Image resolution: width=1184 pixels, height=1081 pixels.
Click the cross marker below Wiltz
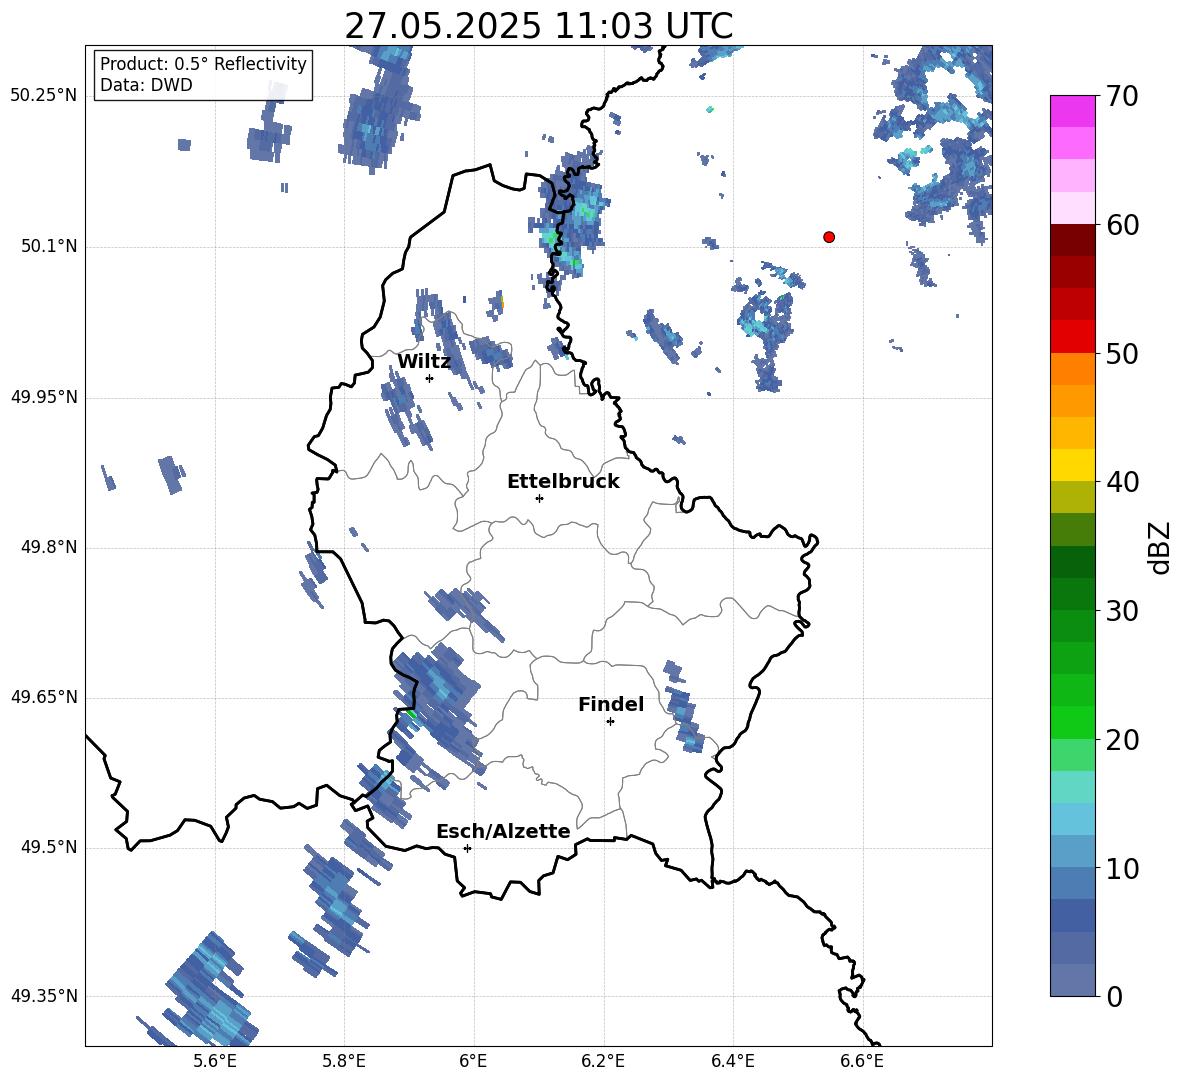tap(430, 378)
